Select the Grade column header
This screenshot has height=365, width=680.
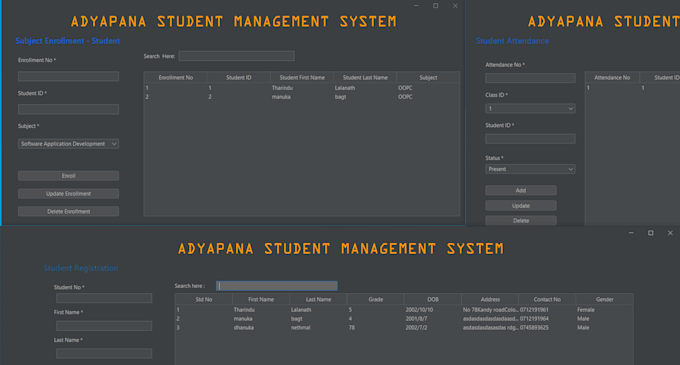click(x=376, y=299)
